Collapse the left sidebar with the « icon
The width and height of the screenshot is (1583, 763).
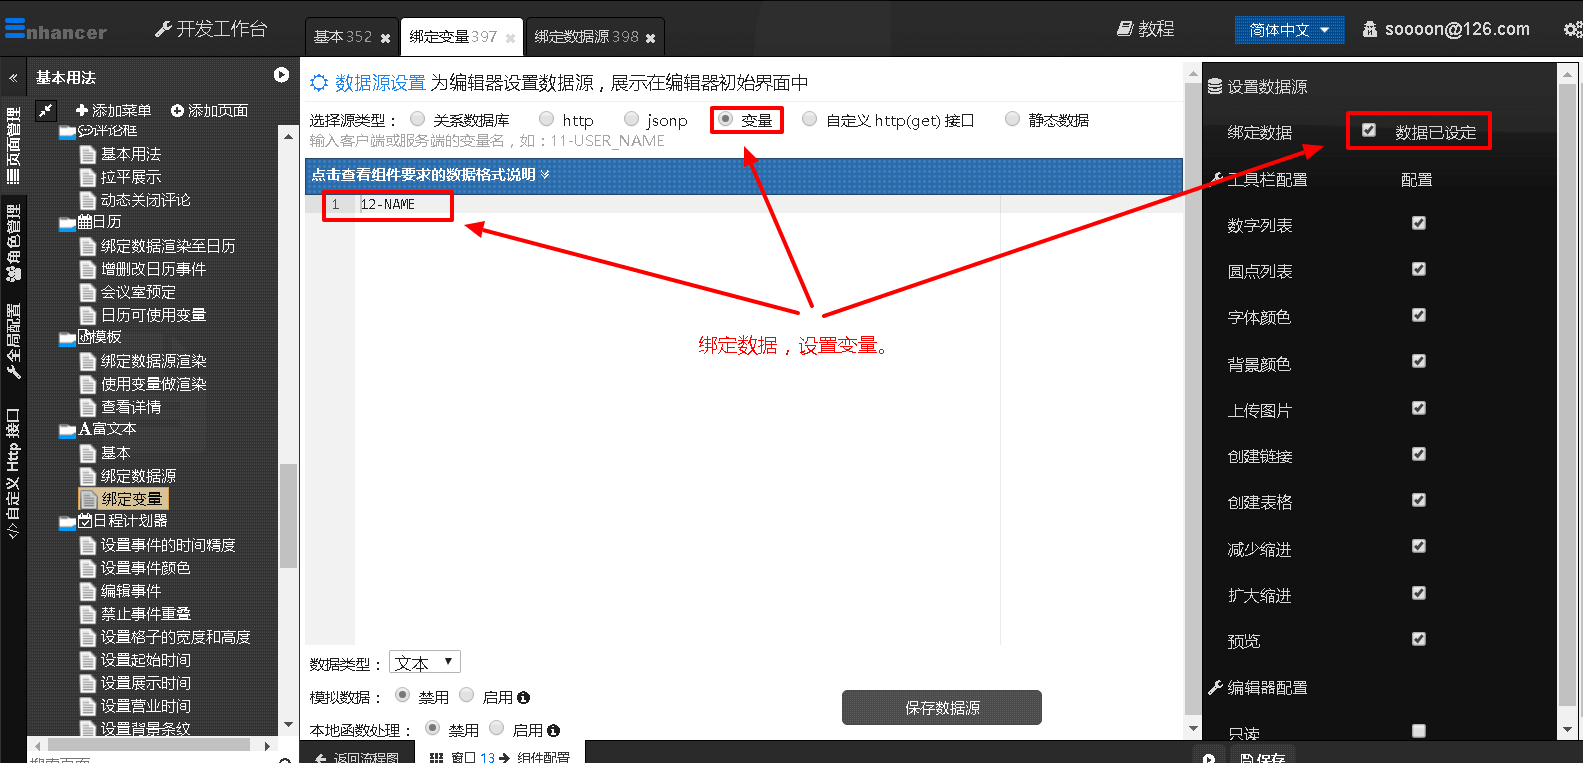click(13, 77)
